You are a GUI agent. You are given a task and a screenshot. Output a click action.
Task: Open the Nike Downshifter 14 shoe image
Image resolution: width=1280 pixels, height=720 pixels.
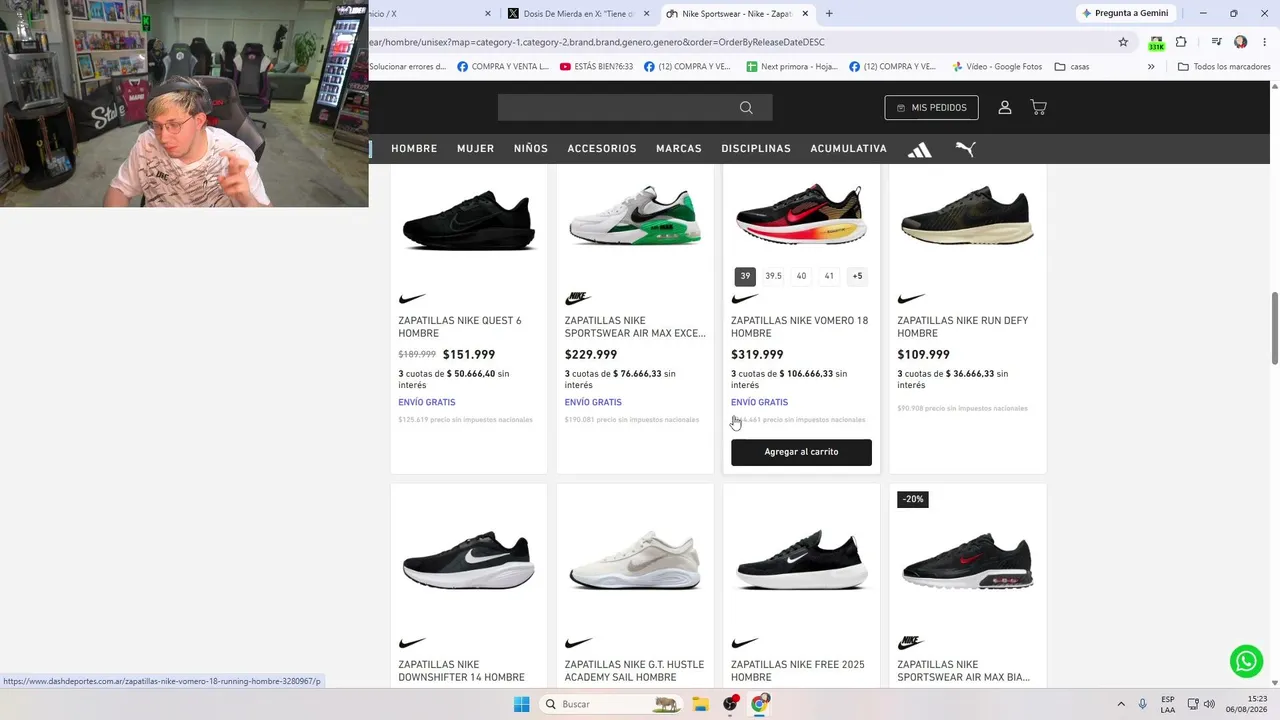pos(469,560)
